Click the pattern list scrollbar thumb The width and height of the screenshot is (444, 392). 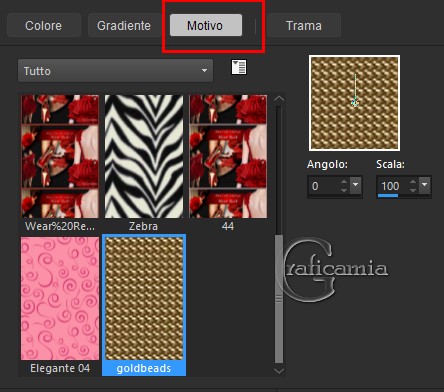[279, 299]
